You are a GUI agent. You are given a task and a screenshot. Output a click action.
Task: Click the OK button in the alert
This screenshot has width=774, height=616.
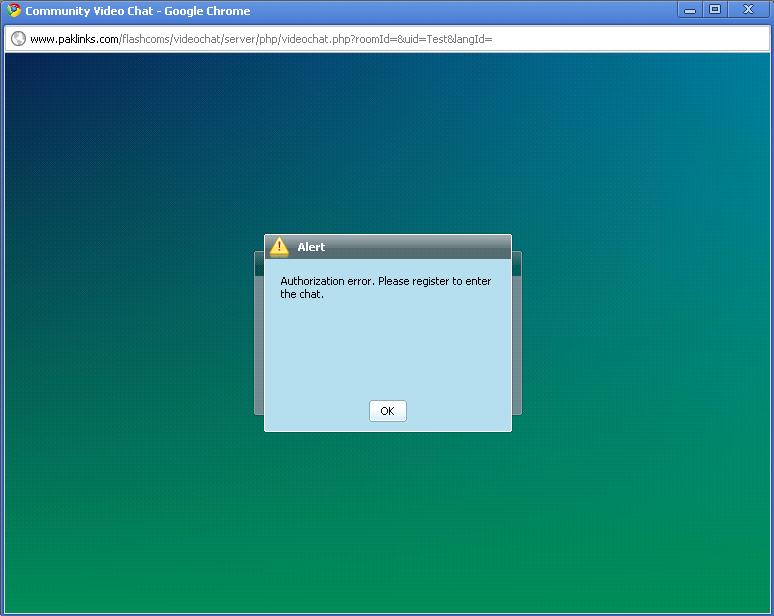387,411
